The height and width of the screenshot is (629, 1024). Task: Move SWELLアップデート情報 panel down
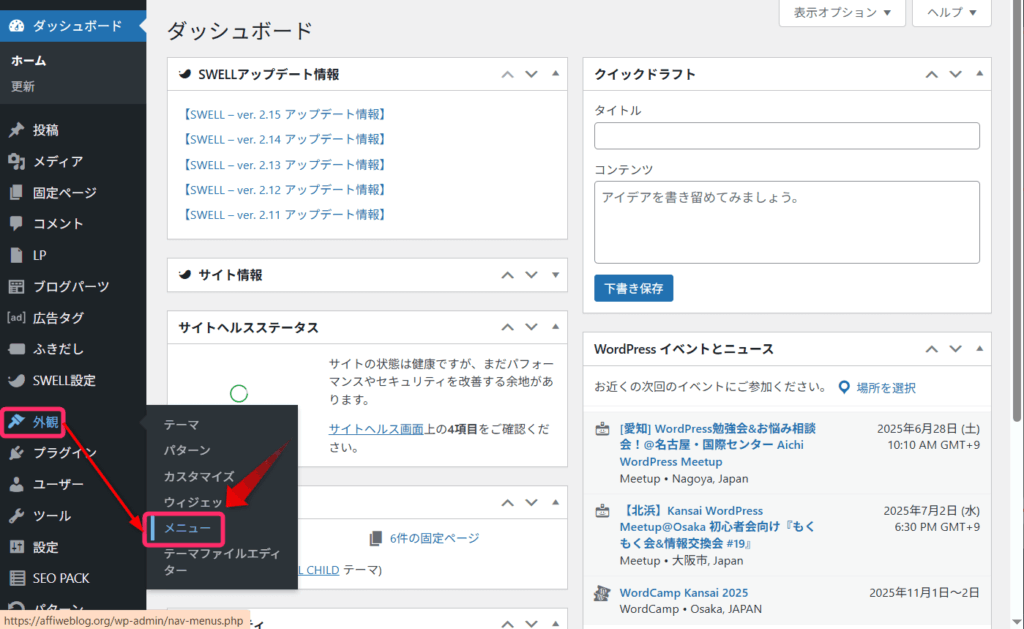[x=532, y=74]
